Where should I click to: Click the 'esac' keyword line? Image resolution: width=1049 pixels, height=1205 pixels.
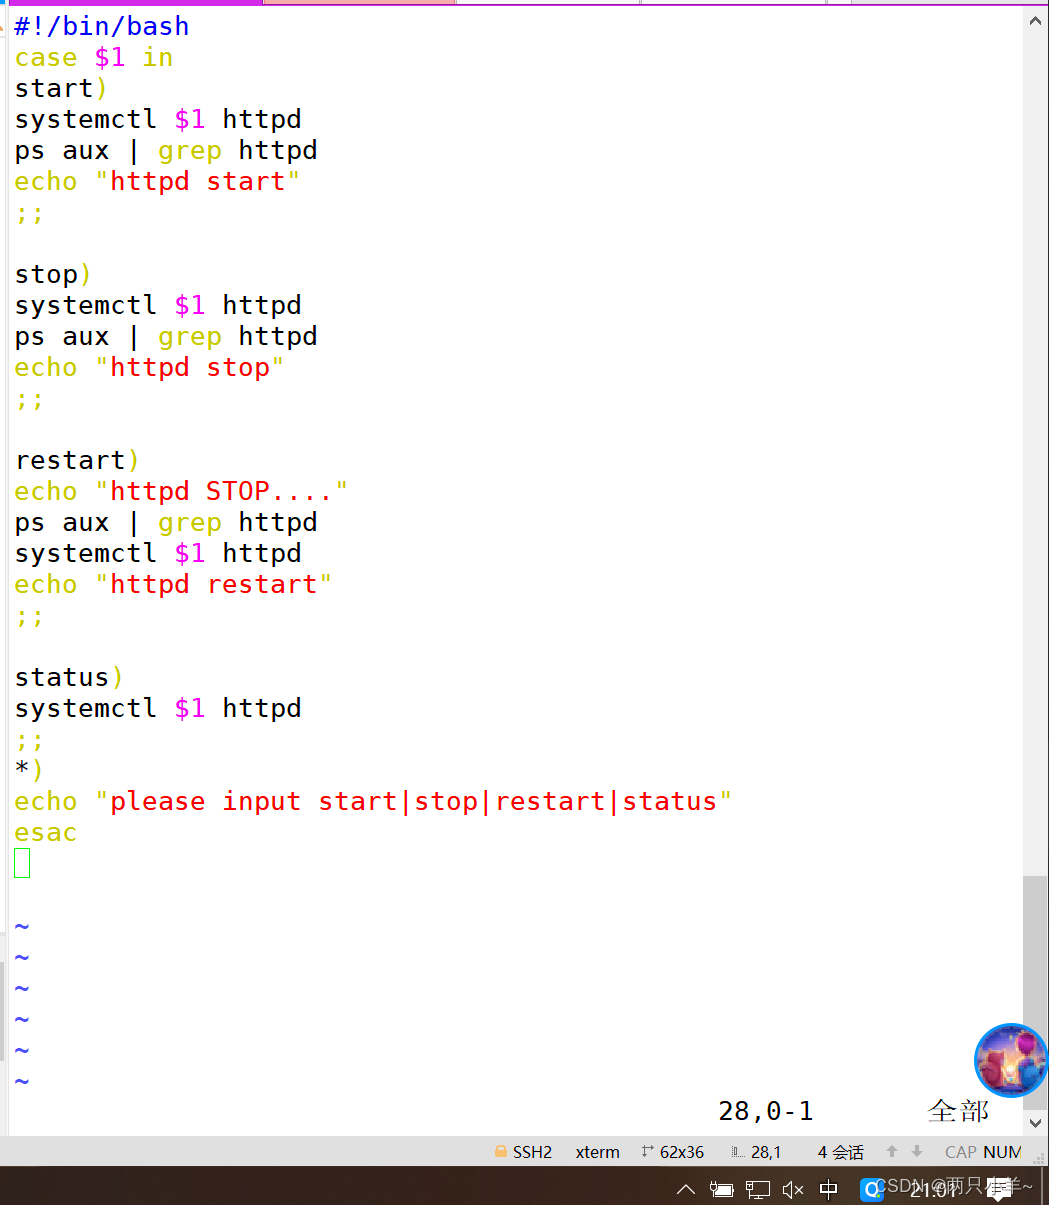tap(46, 832)
